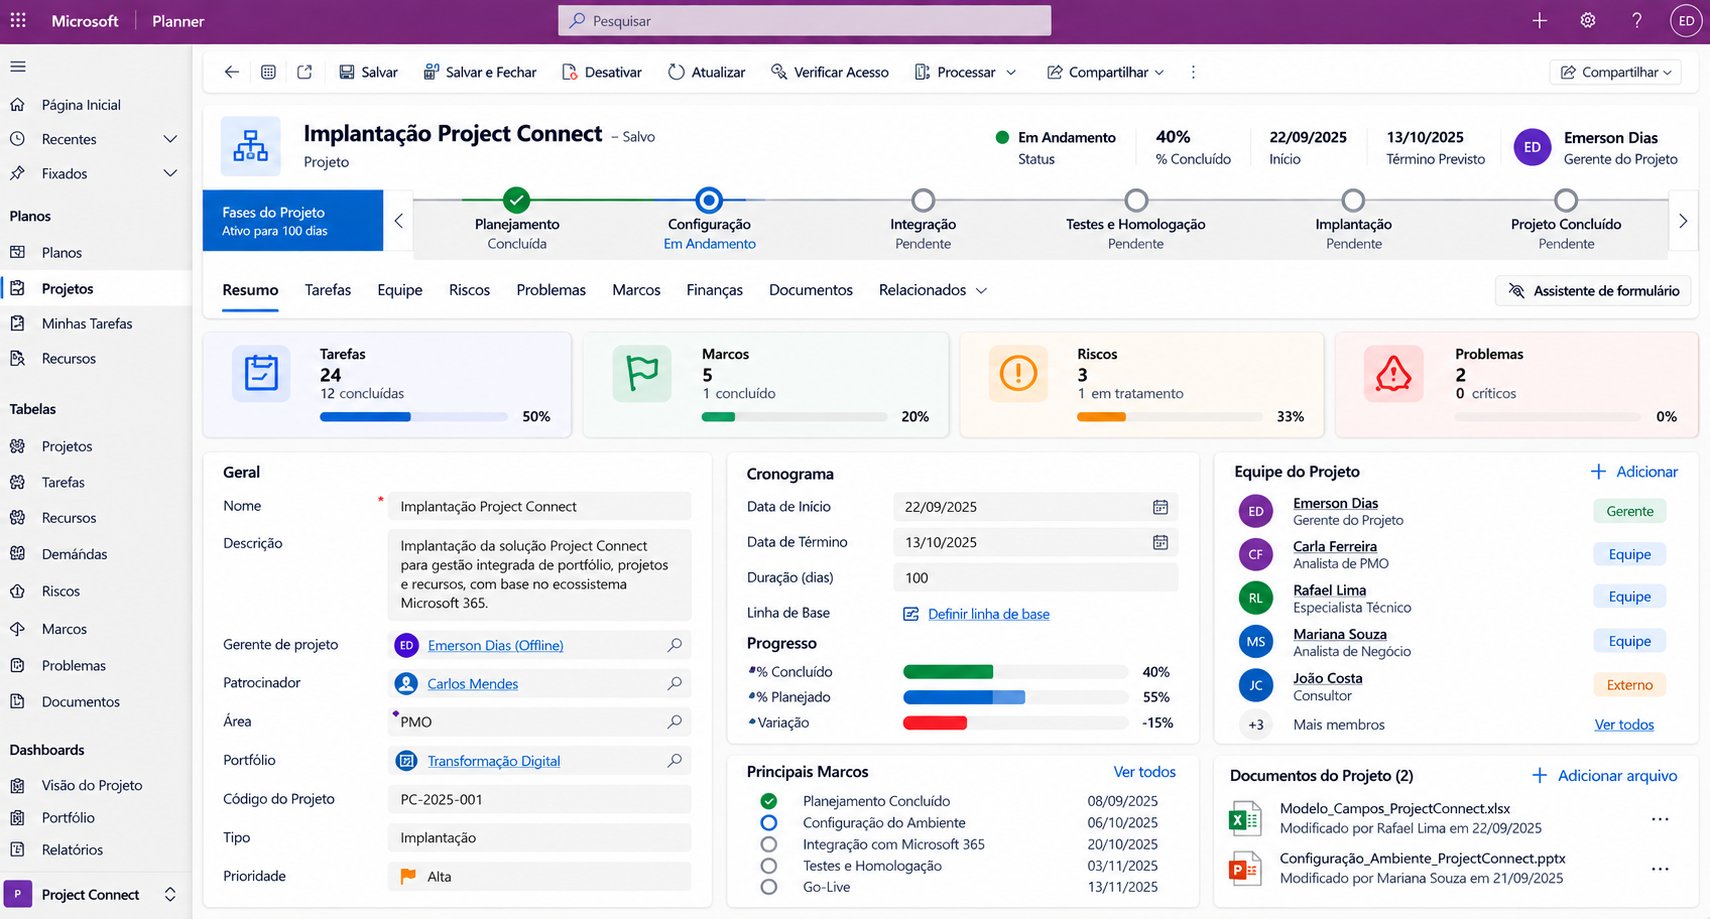
Task: Click lookup search icon in Patrocinador field
Action: pos(675,683)
